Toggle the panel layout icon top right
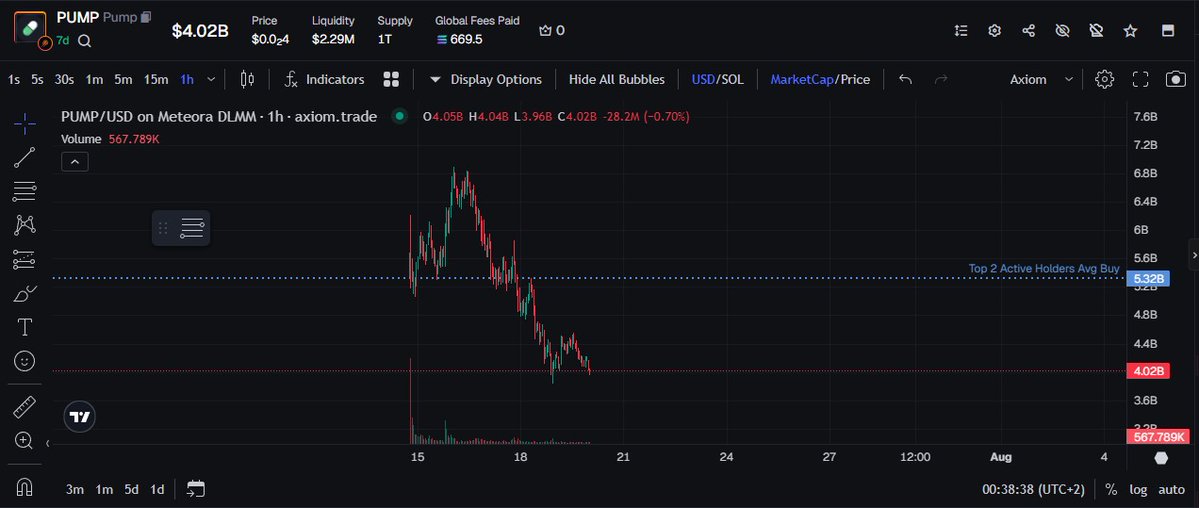This screenshot has height=508, width=1199. [1168, 31]
